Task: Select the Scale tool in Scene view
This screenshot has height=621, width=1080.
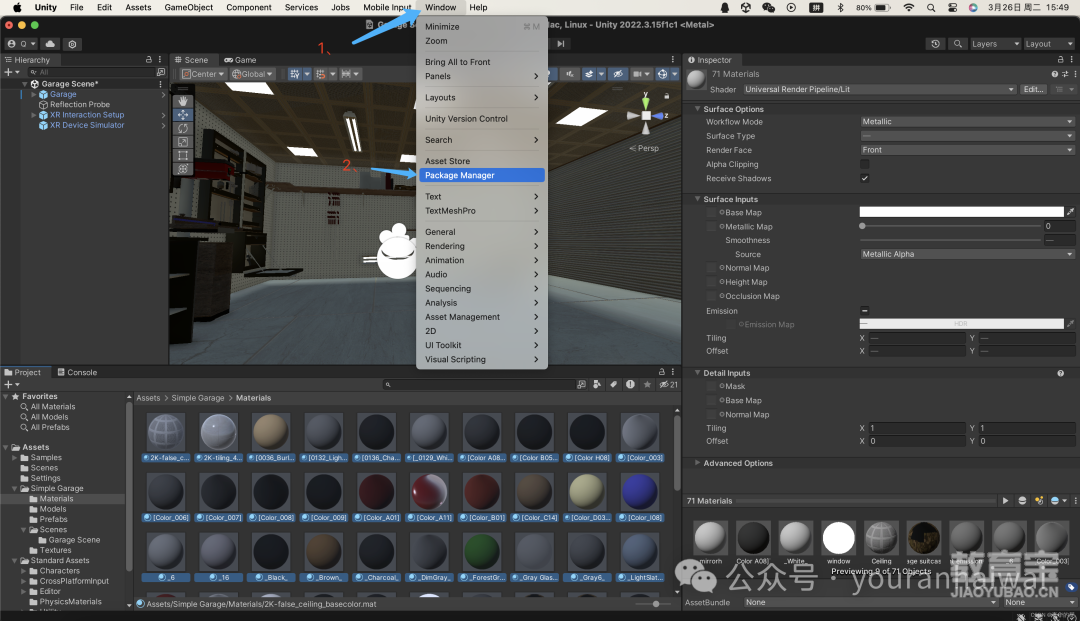Action: click(x=183, y=142)
